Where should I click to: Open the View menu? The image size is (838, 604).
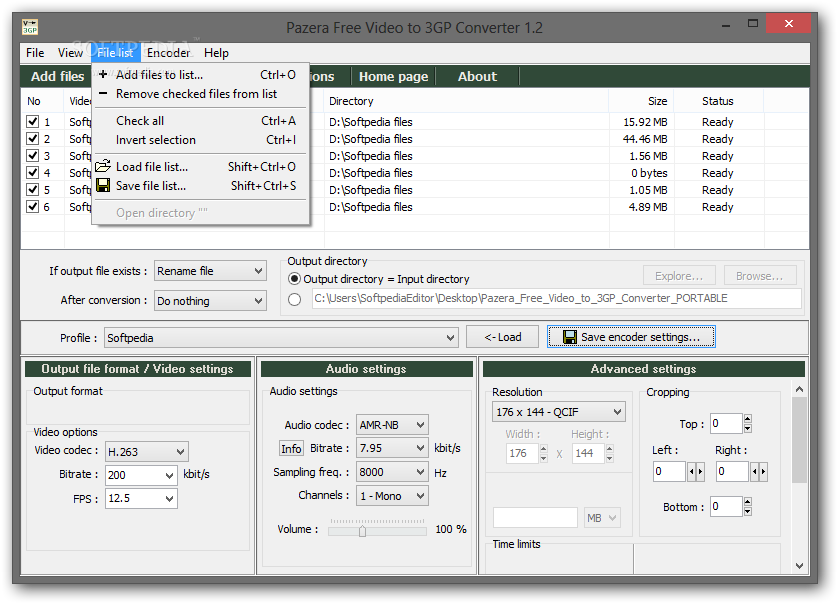70,52
